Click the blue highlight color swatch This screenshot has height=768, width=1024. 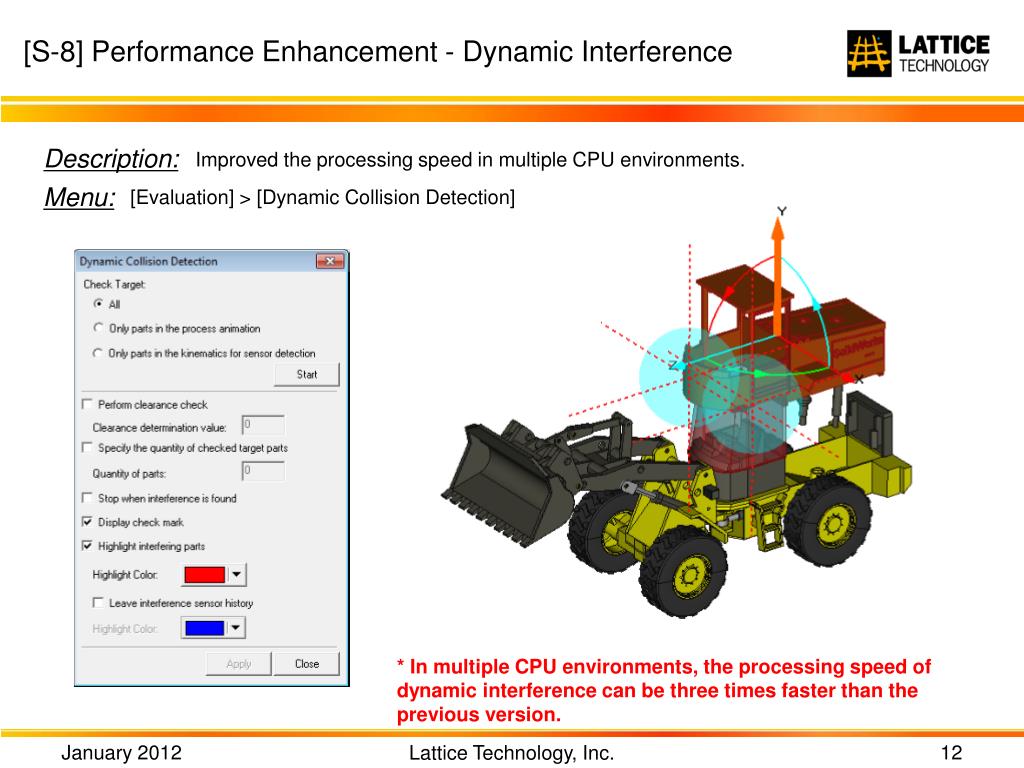(204, 628)
